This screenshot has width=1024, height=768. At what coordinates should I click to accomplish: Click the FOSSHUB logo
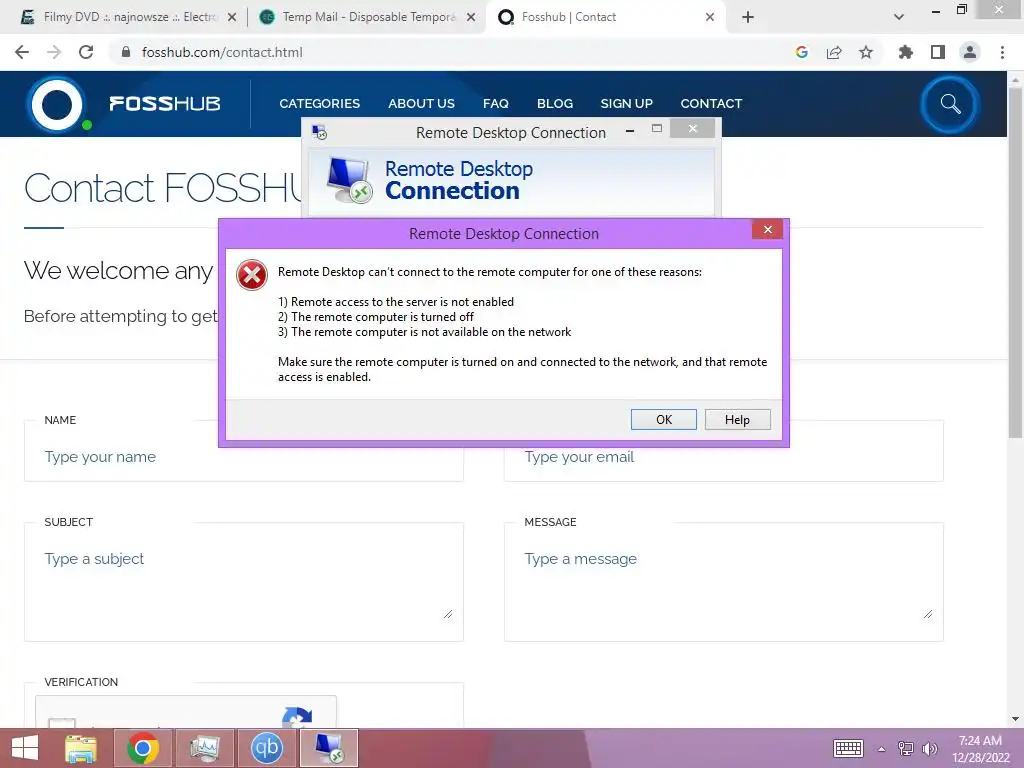123,104
